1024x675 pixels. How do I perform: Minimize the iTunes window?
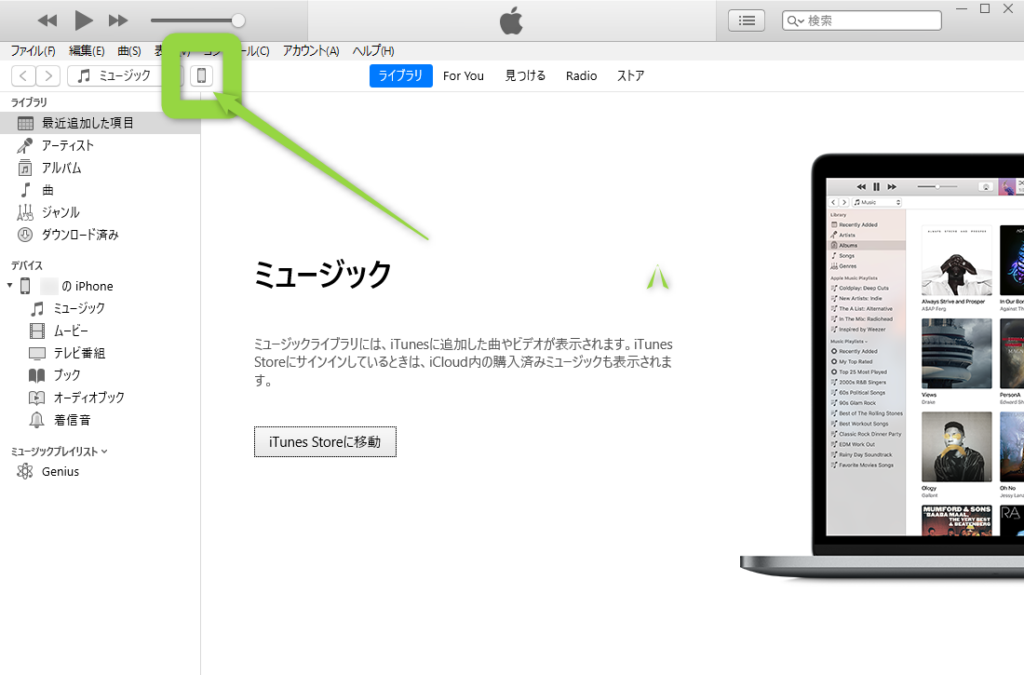point(961,8)
